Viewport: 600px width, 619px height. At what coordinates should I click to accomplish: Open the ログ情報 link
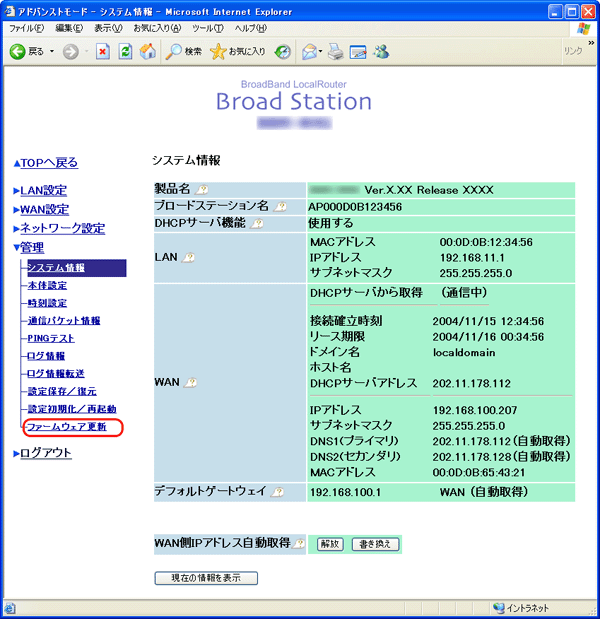(46, 356)
